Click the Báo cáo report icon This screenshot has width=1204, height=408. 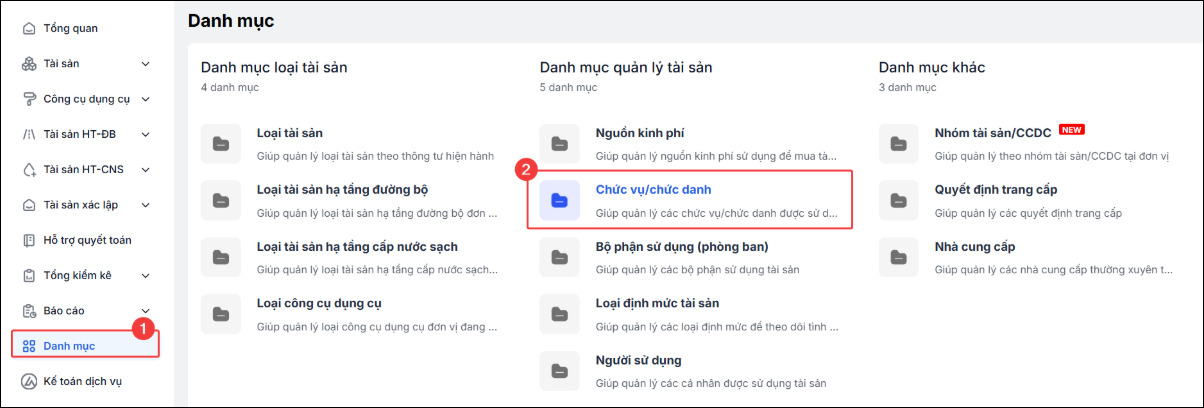[29, 311]
